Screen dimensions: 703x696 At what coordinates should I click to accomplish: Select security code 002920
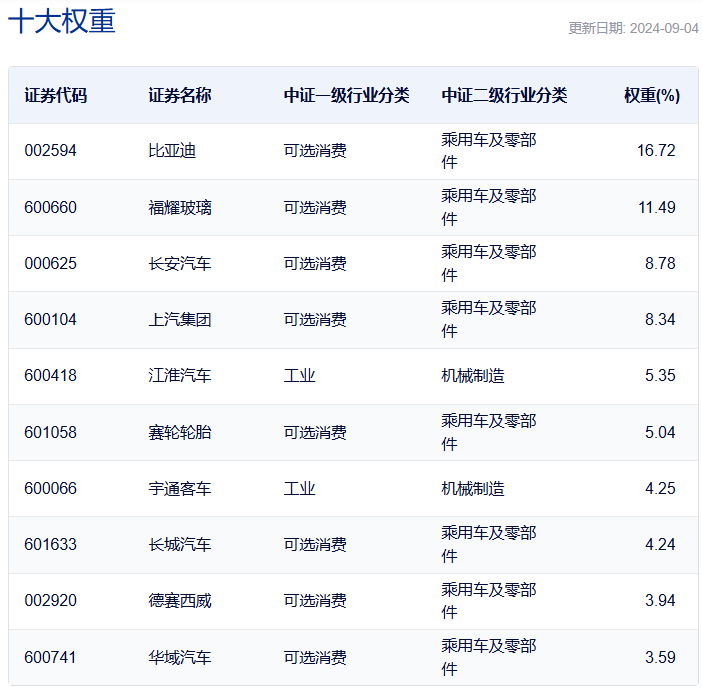tap(51, 601)
